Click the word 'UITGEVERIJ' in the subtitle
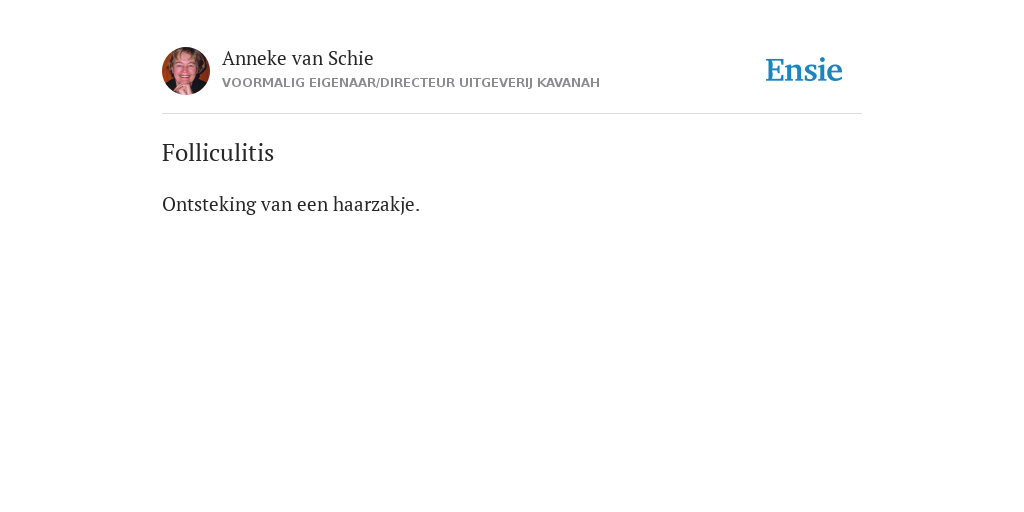Image resolution: width=1024 pixels, height=512 pixels. pos(496,83)
